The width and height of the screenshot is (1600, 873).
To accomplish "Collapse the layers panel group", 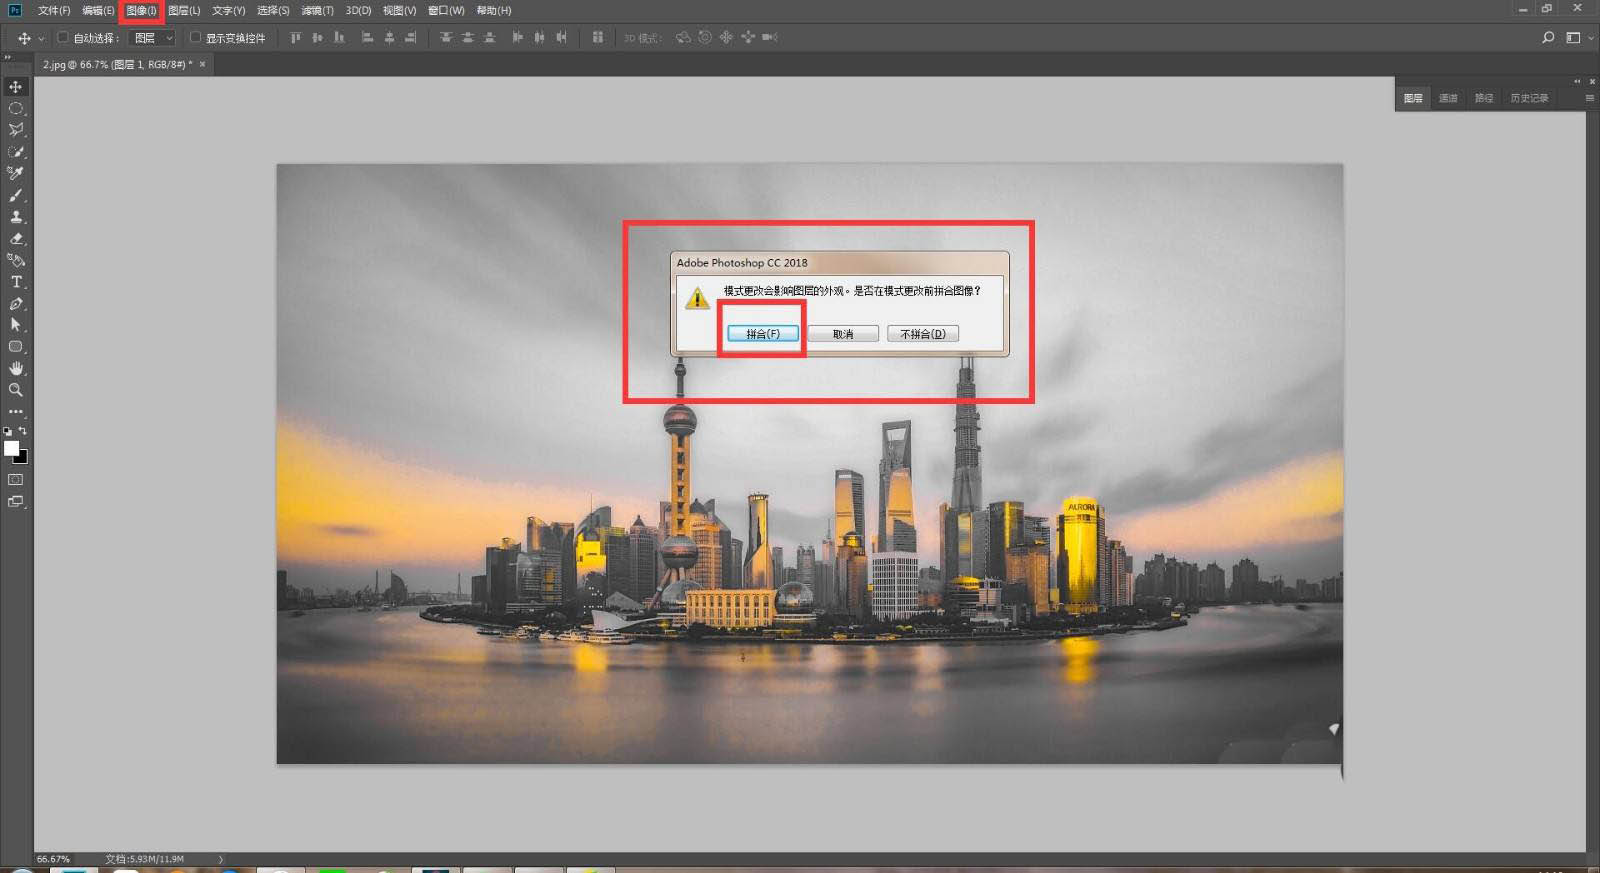I will click(x=1577, y=81).
